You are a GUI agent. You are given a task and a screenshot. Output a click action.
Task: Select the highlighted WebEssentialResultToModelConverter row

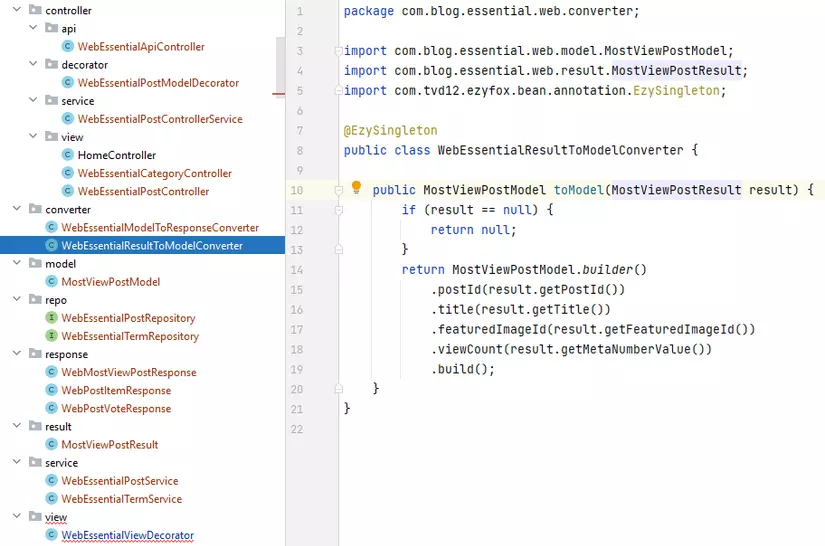click(x=143, y=245)
